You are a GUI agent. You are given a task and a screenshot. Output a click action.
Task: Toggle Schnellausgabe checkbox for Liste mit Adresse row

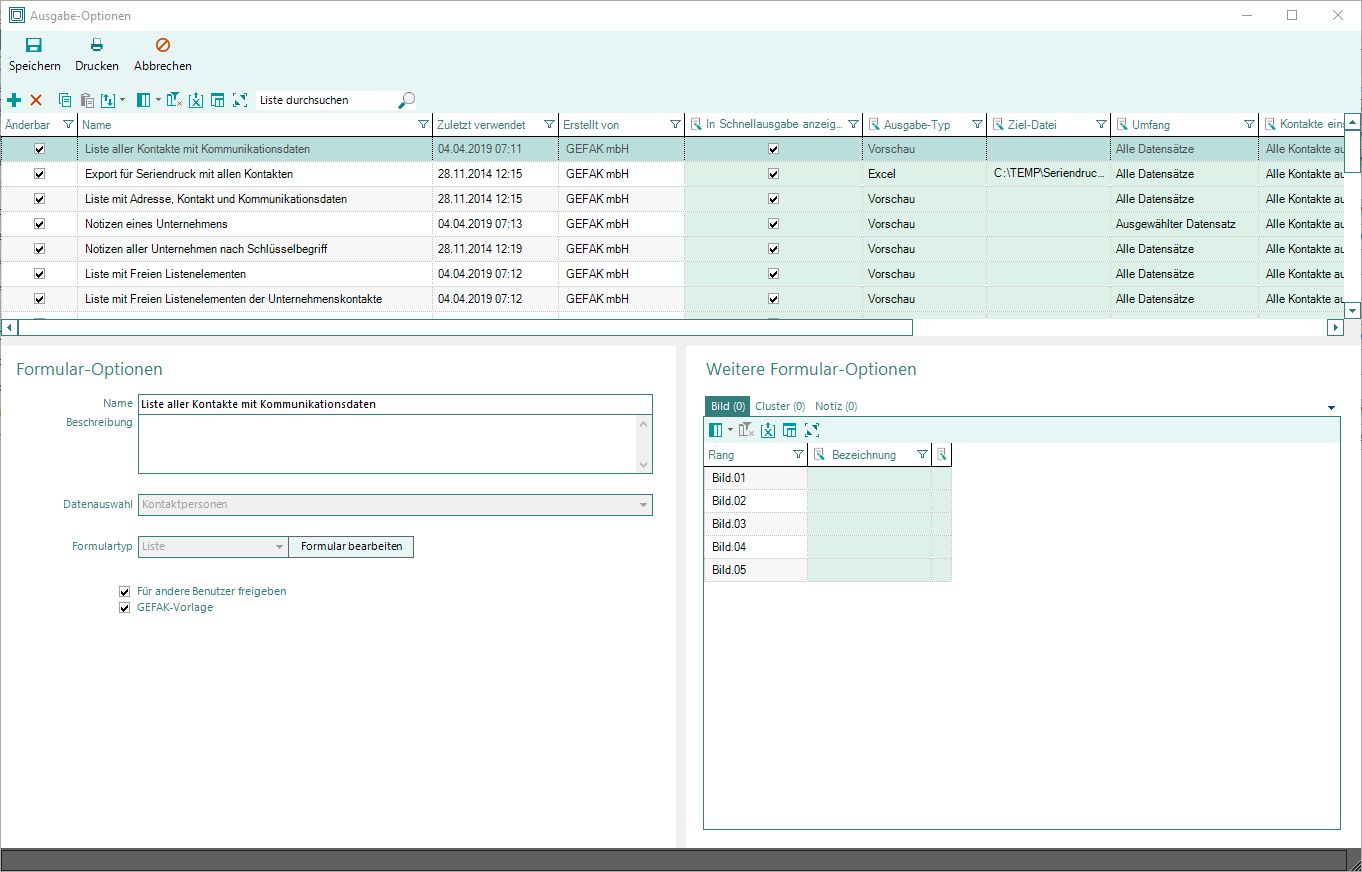pyautogui.click(x=773, y=199)
